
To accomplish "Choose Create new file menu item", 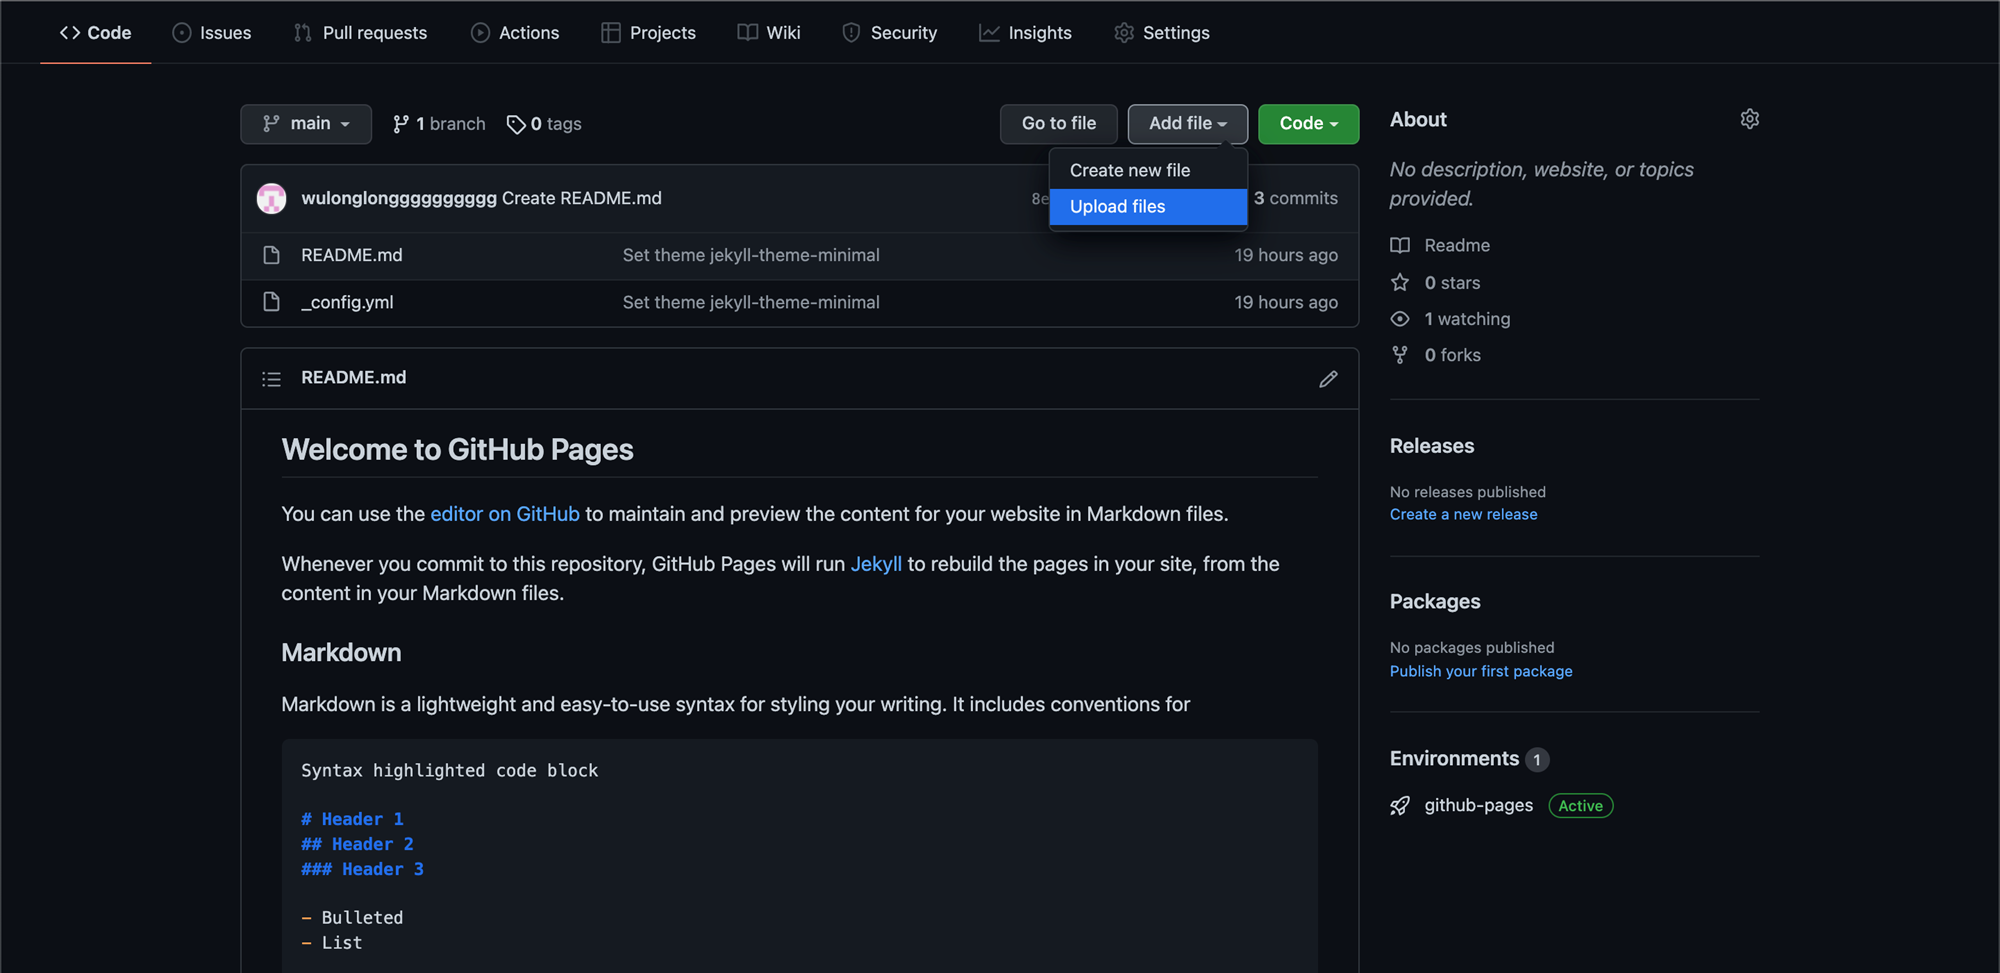I will (1148, 171).
